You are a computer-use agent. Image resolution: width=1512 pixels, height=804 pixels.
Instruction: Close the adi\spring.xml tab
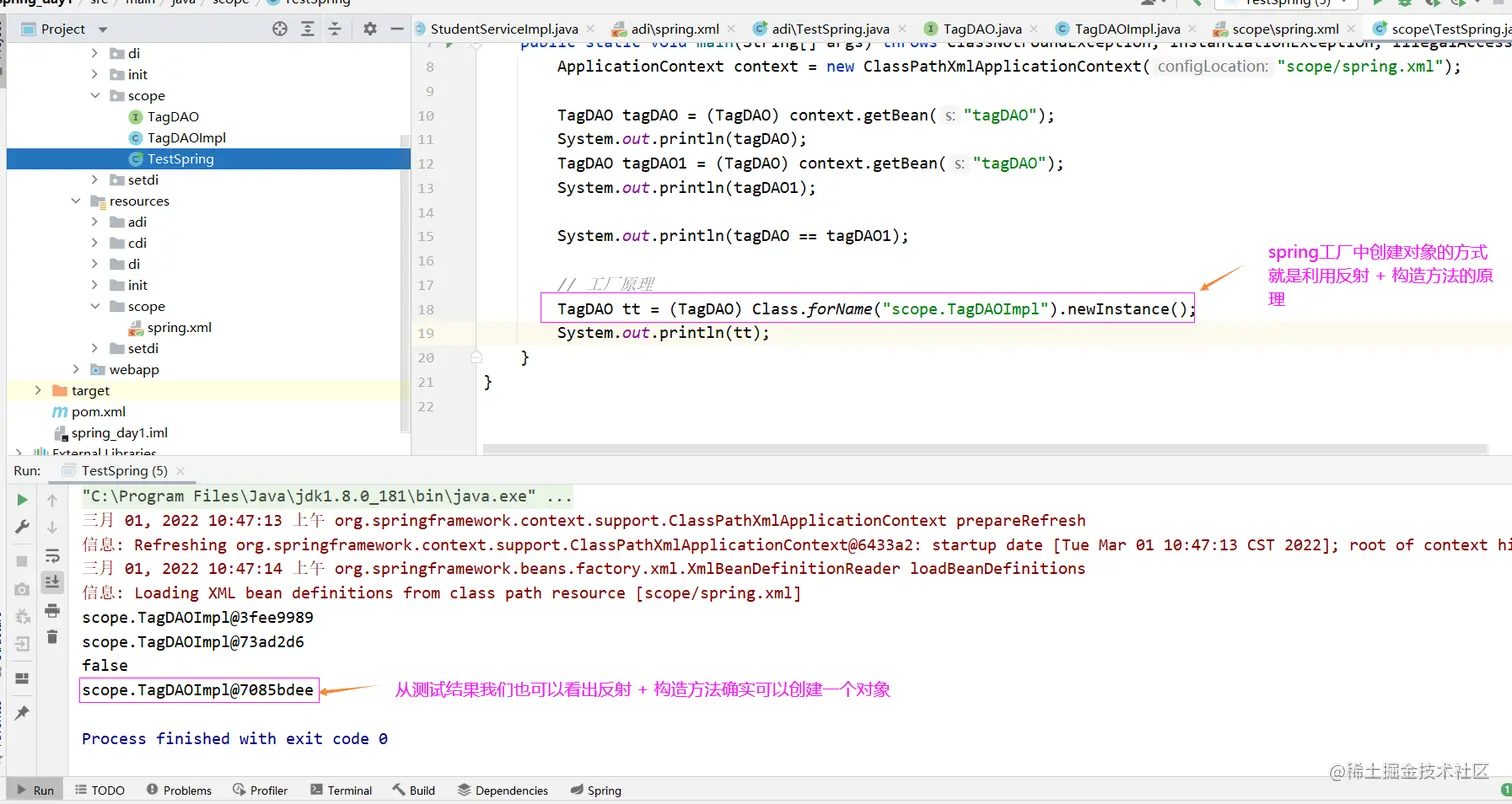coord(732,30)
